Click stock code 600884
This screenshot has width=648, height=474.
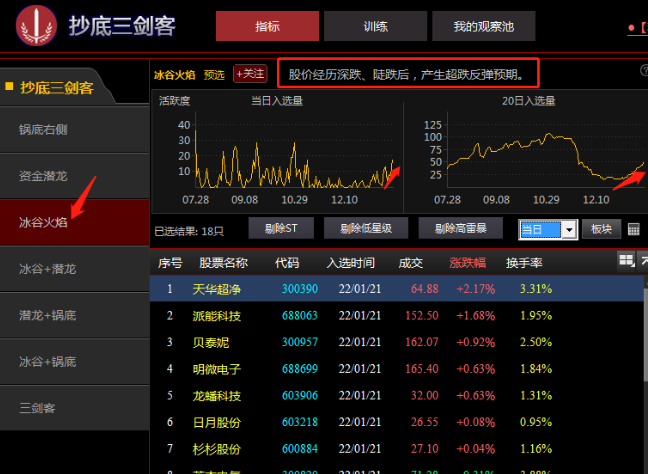click(x=300, y=448)
